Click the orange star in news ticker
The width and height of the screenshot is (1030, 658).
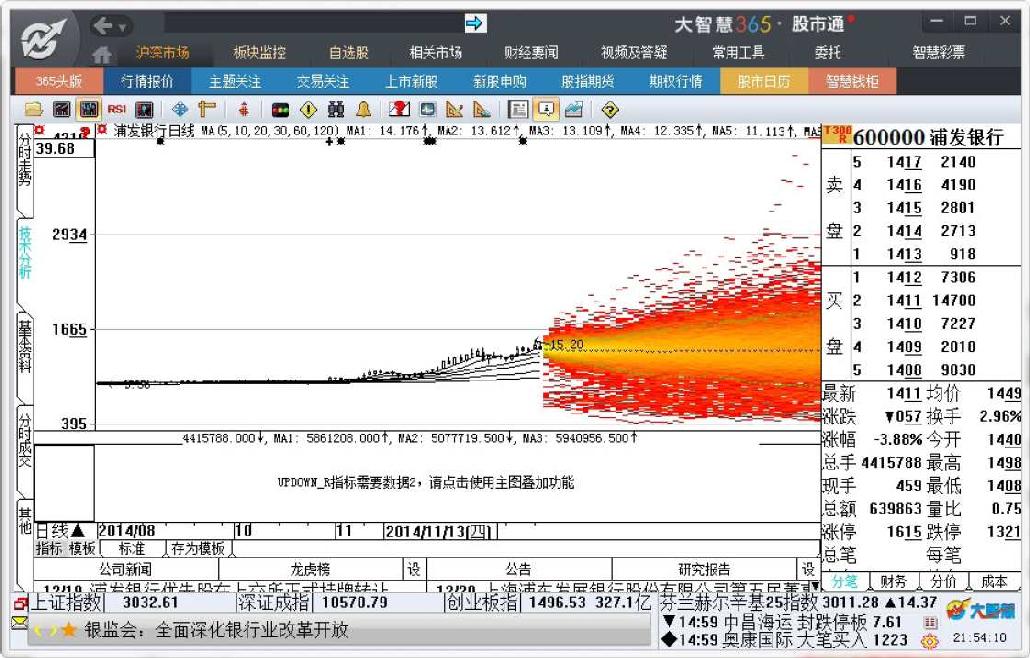[68, 630]
